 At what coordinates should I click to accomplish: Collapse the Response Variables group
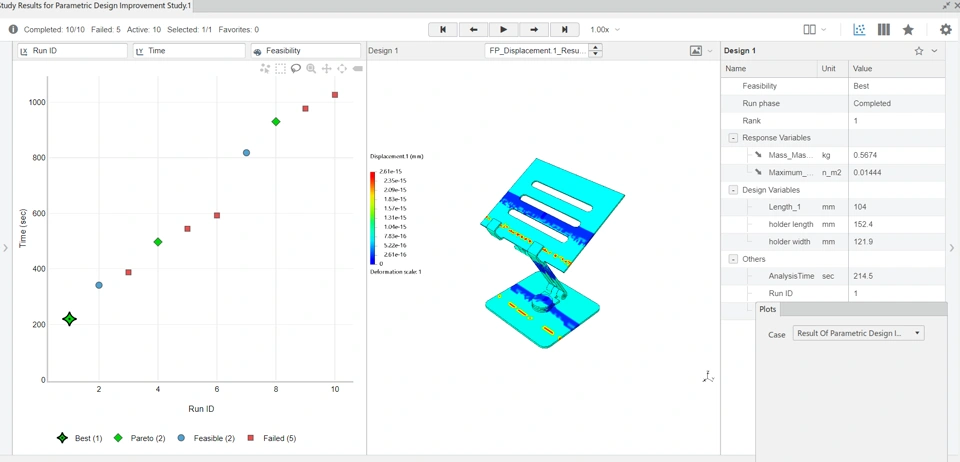pyautogui.click(x=733, y=138)
